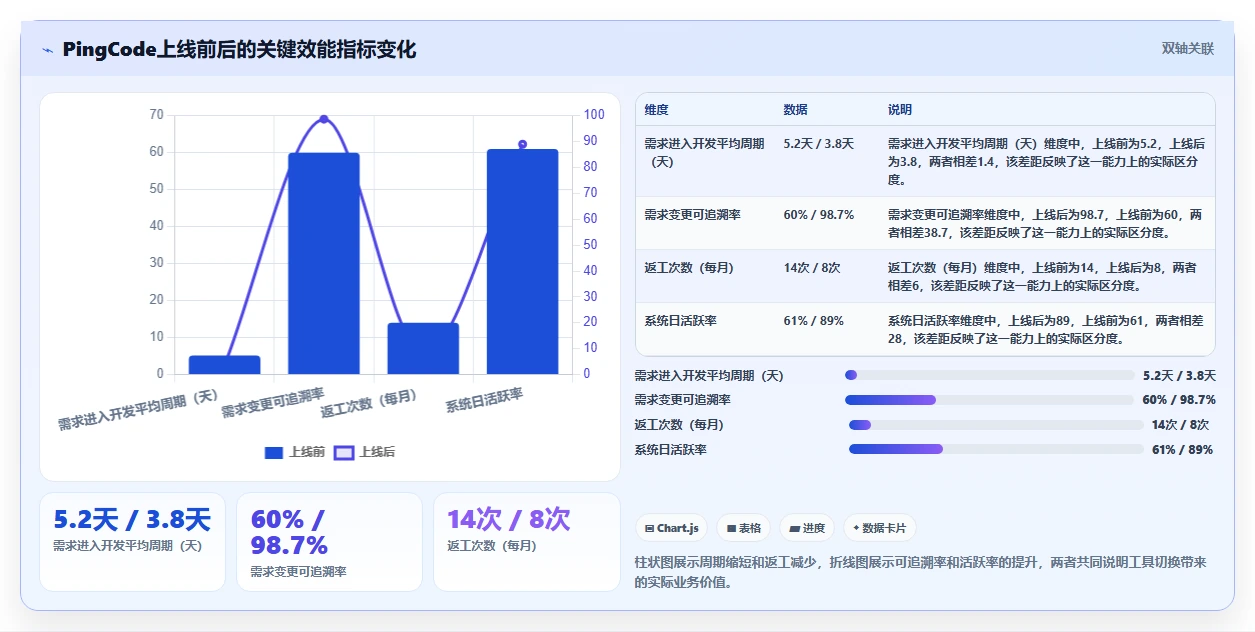Click 需求进入开发平均周期（天） in the table's first column
Viewport: 1255px width, 632px height.
pyautogui.click(x=704, y=152)
